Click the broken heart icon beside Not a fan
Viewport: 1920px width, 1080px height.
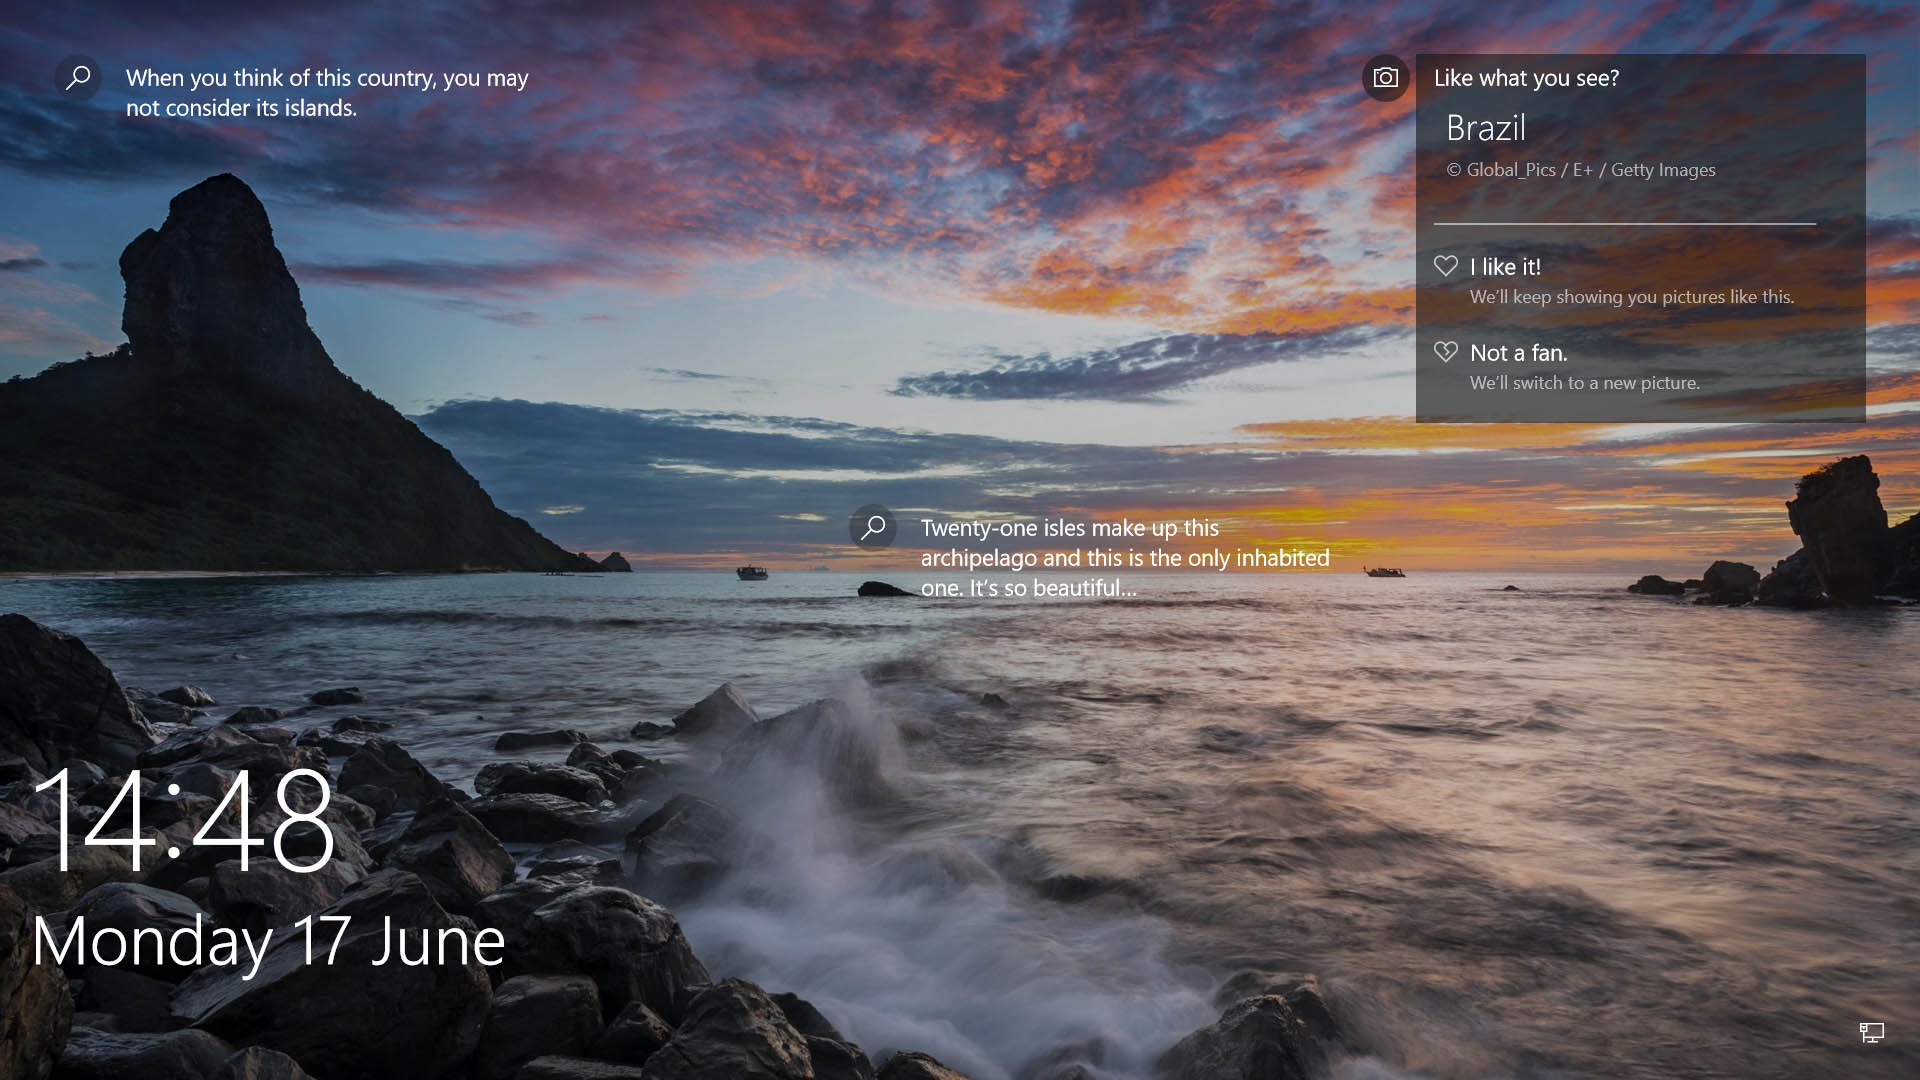tap(1446, 352)
